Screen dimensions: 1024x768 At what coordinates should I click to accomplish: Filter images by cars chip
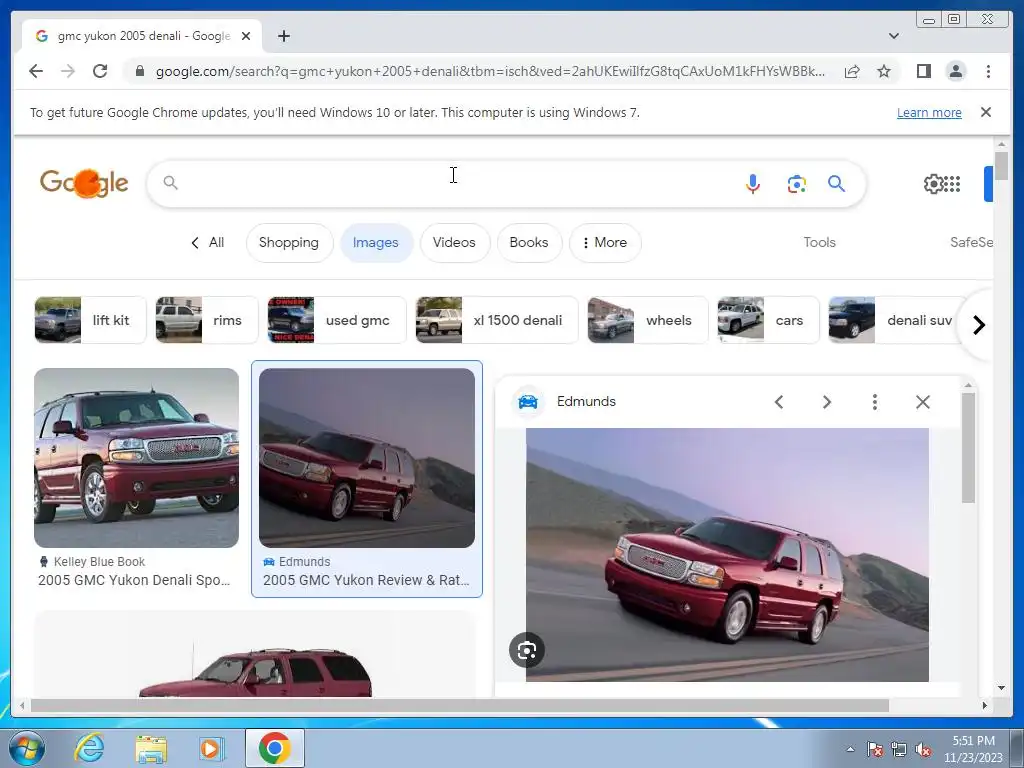(x=768, y=320)
